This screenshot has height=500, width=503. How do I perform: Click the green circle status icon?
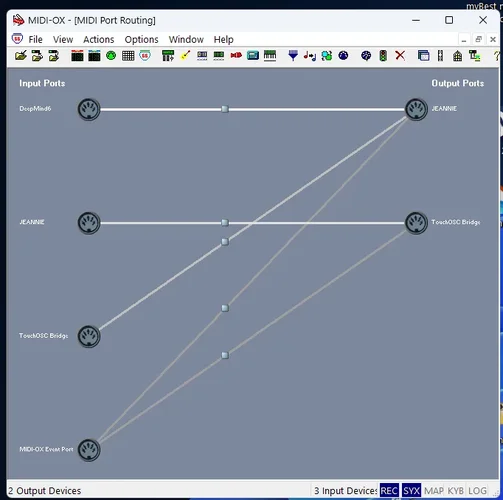pos(111,56)
